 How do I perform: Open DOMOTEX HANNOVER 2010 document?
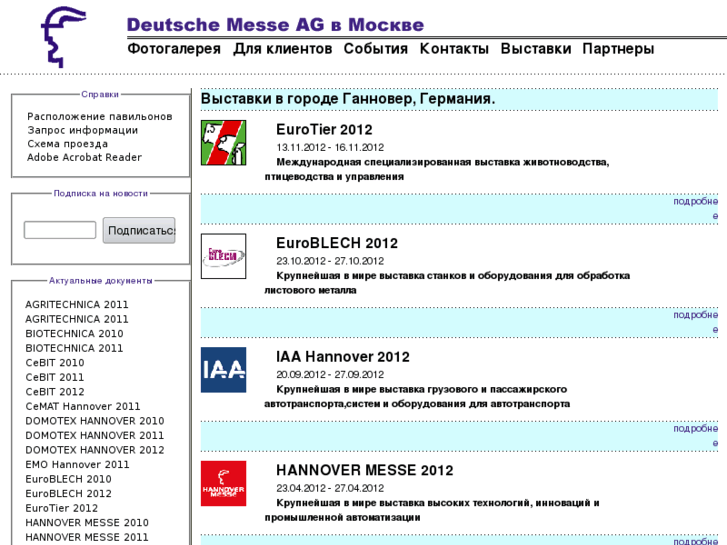[x=95, y=421]
